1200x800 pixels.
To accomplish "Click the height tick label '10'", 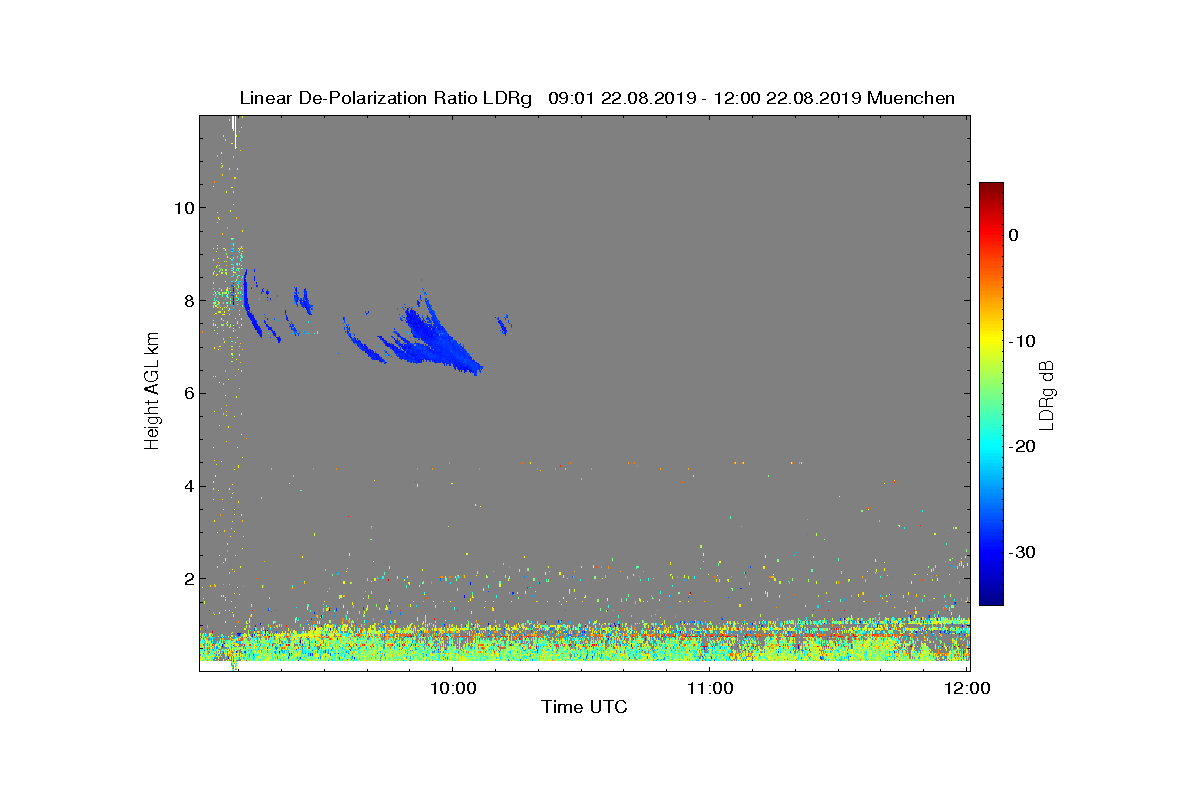I will pos(183,208).
